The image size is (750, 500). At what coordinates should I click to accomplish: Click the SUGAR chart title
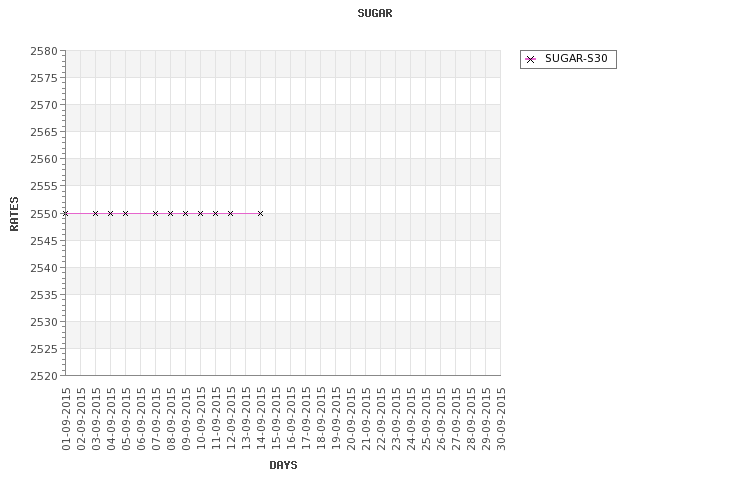(x=375, y=13)
